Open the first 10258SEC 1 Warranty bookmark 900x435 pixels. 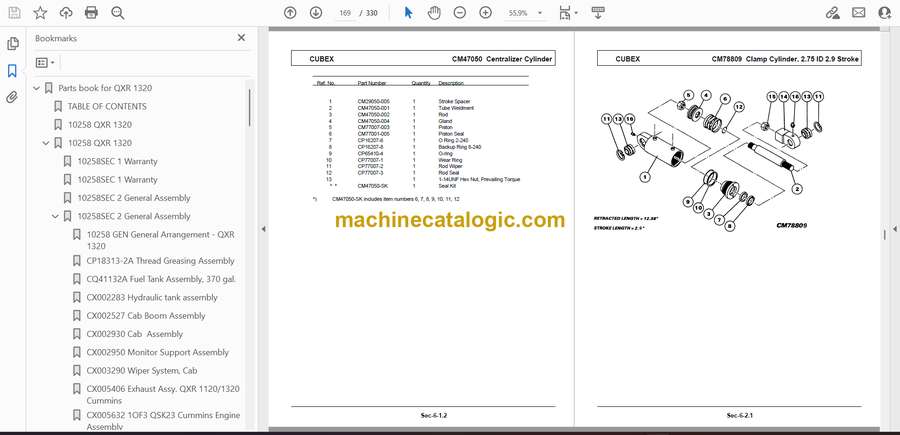click(117, 161)
